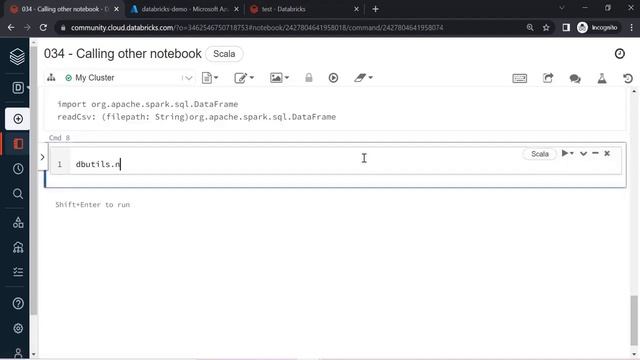Open the Compute clusters icon in sidebar
This screenshot has width=640, height=360.
[x=18, y=247]
